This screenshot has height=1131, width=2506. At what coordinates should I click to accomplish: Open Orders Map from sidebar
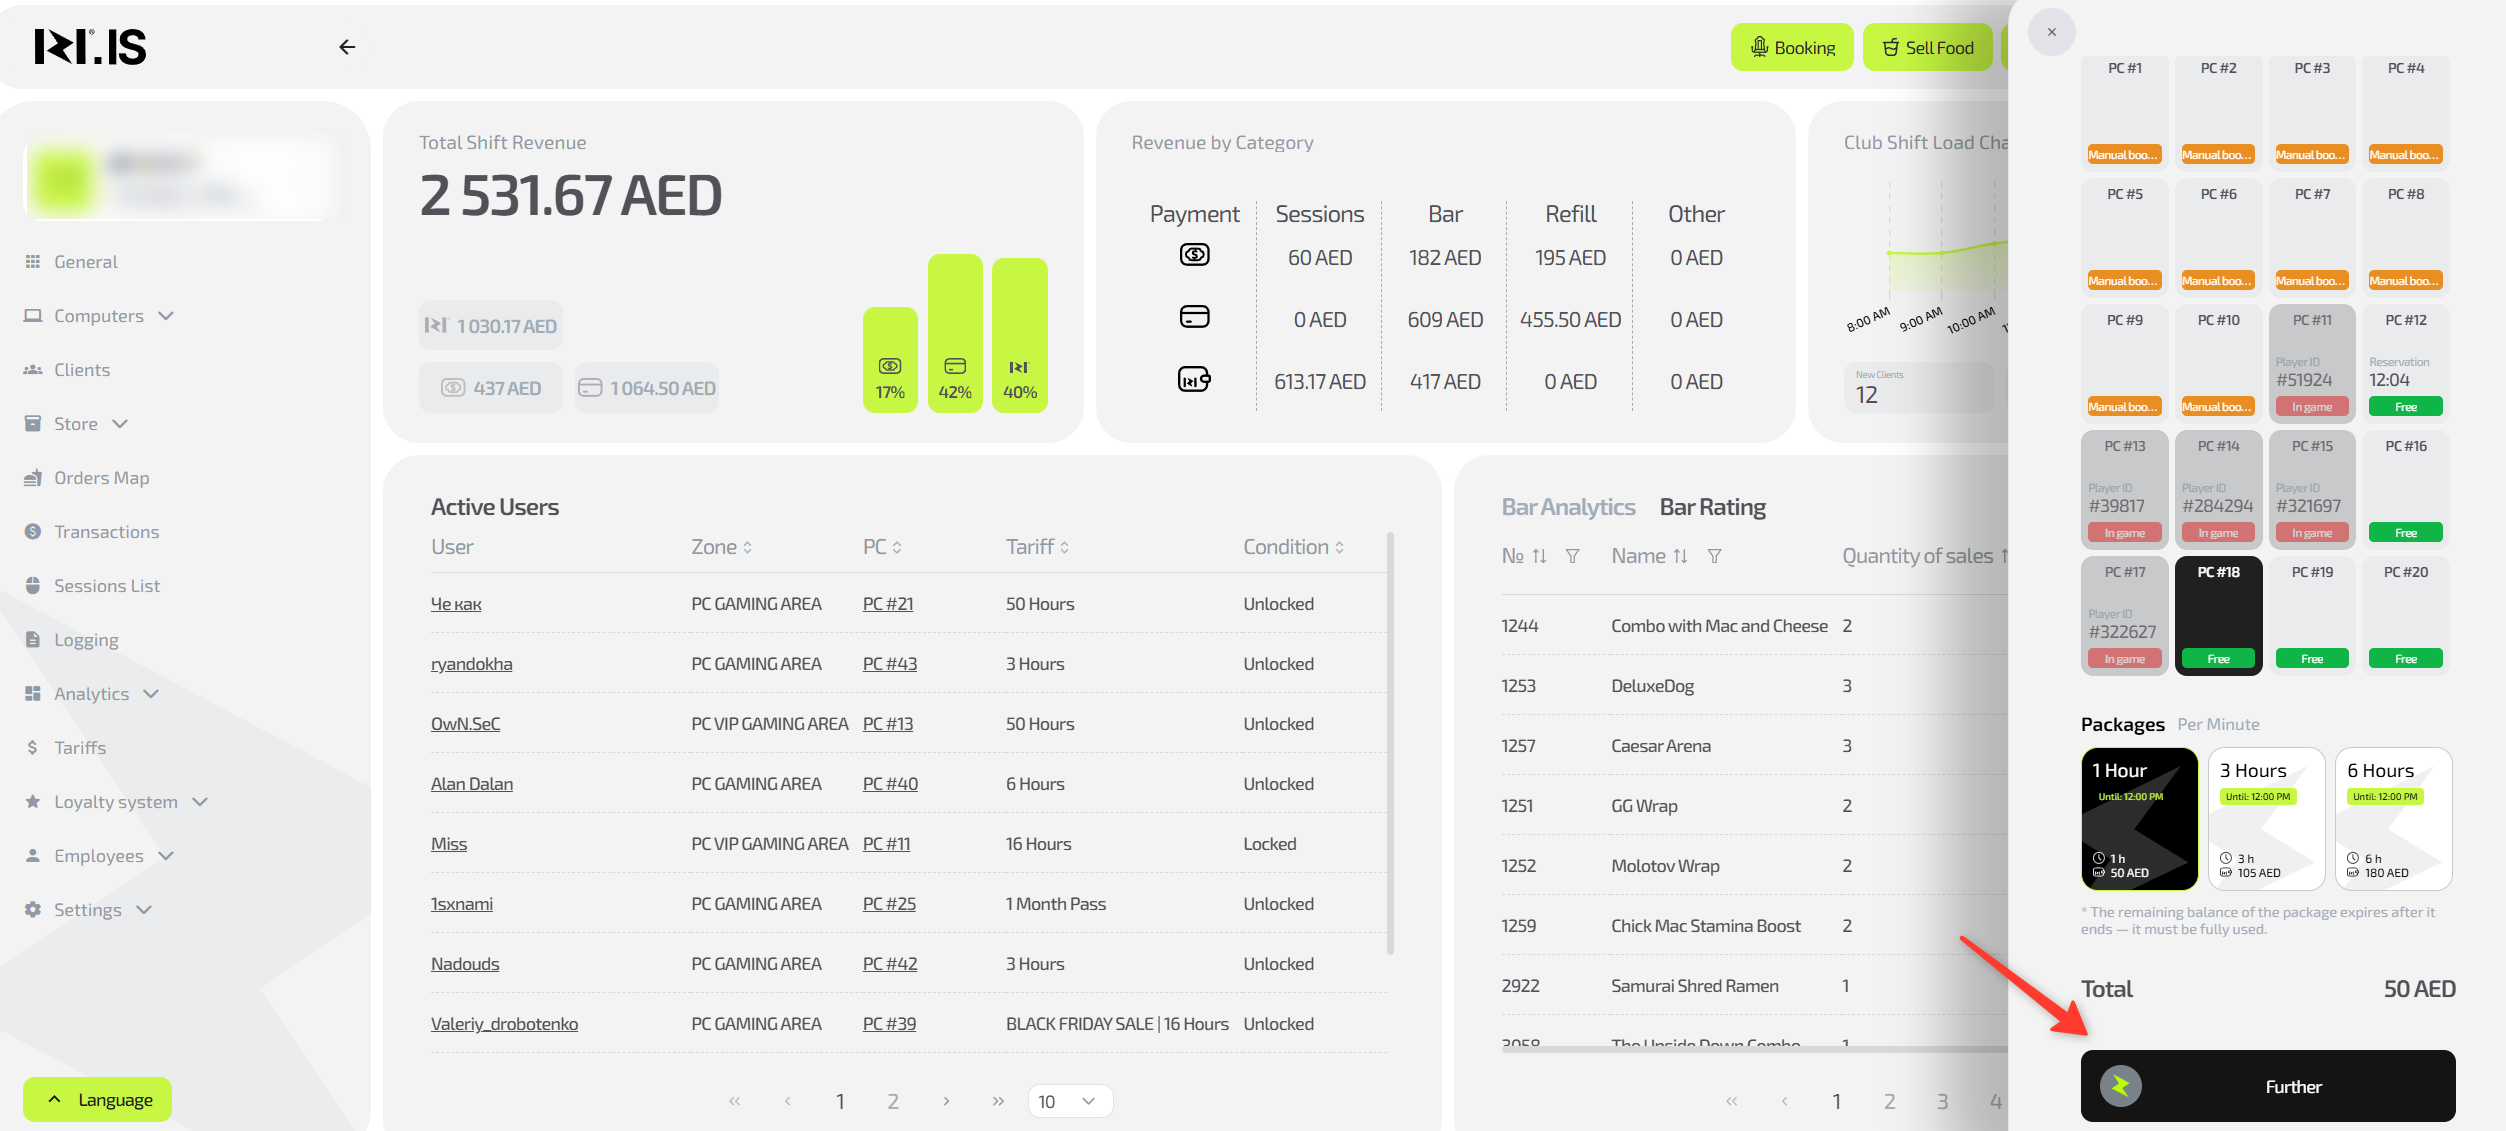[101, 478]
